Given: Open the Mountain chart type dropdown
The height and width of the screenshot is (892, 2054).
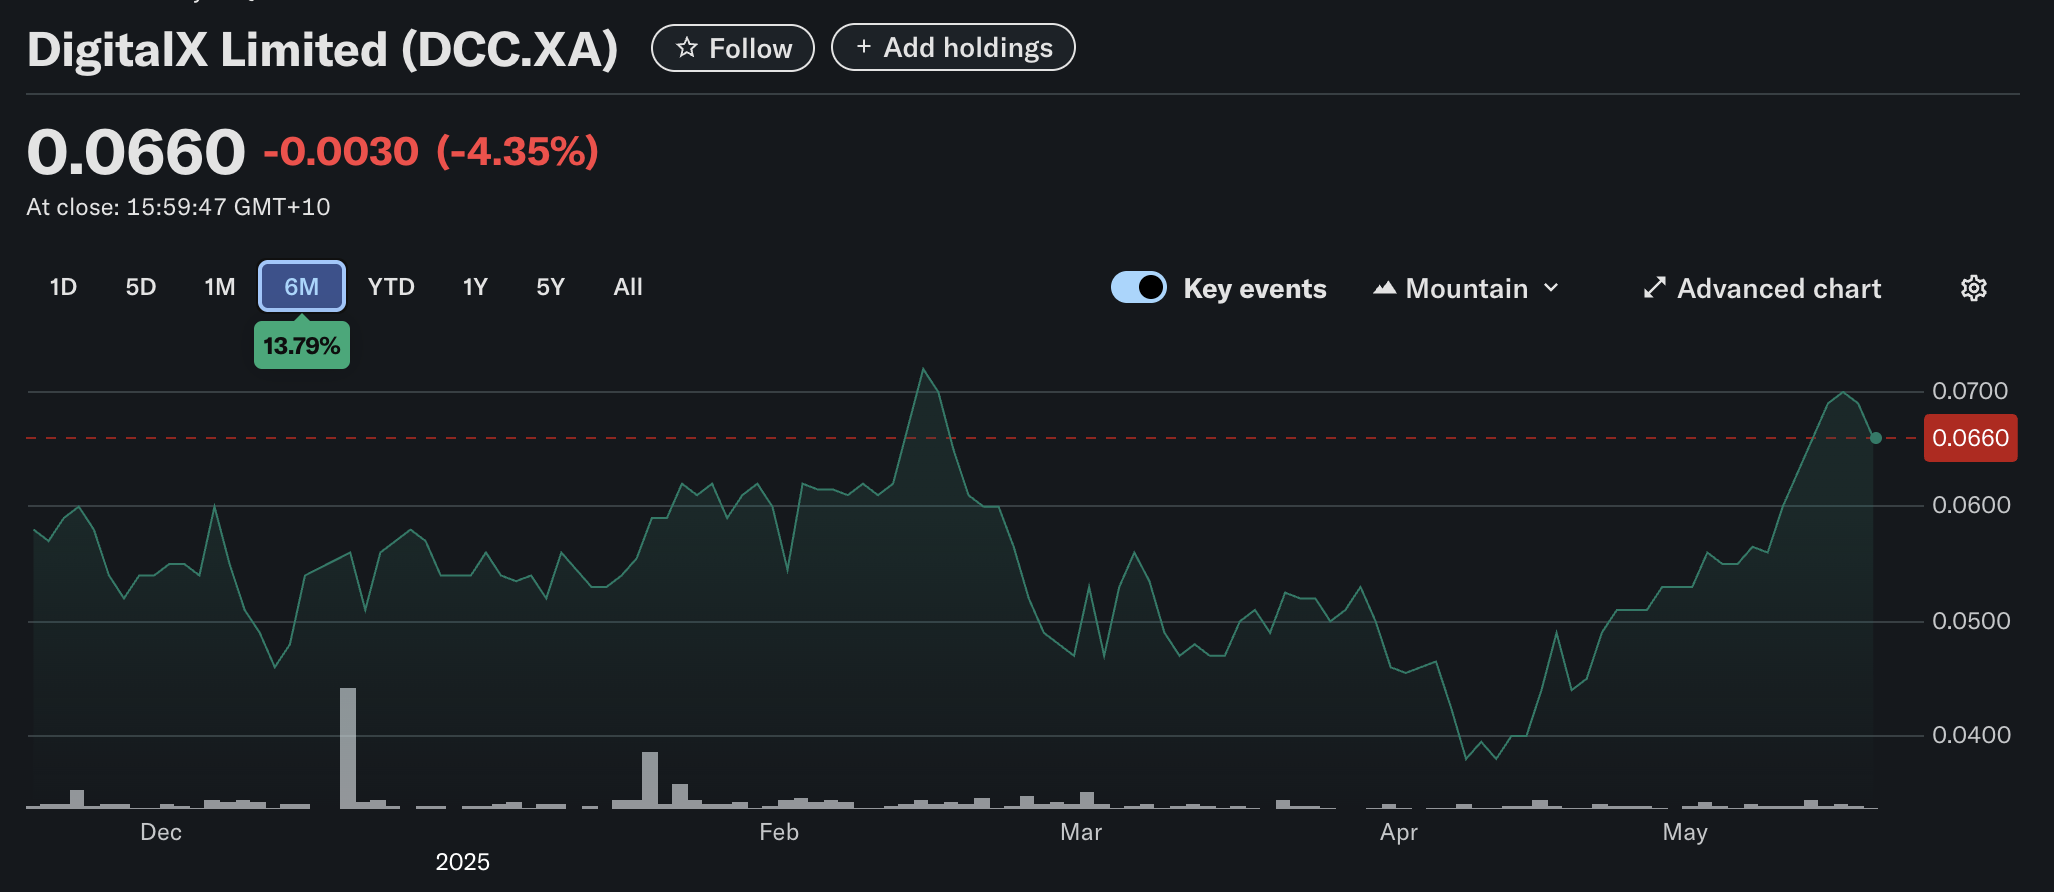Looking at the screenshot, I should (1466, 288).
